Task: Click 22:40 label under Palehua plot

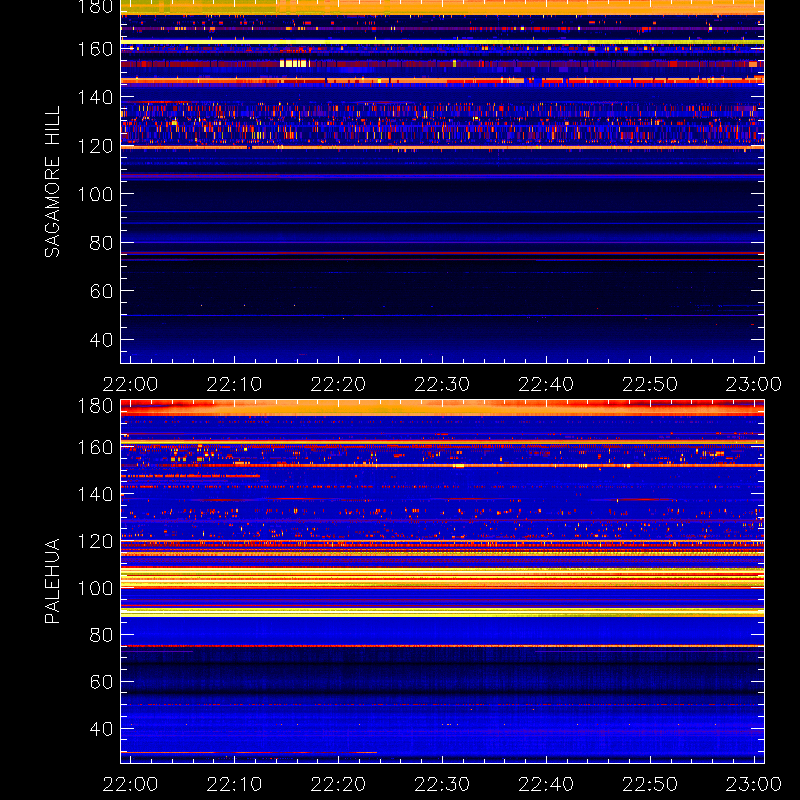Action: 546,784
